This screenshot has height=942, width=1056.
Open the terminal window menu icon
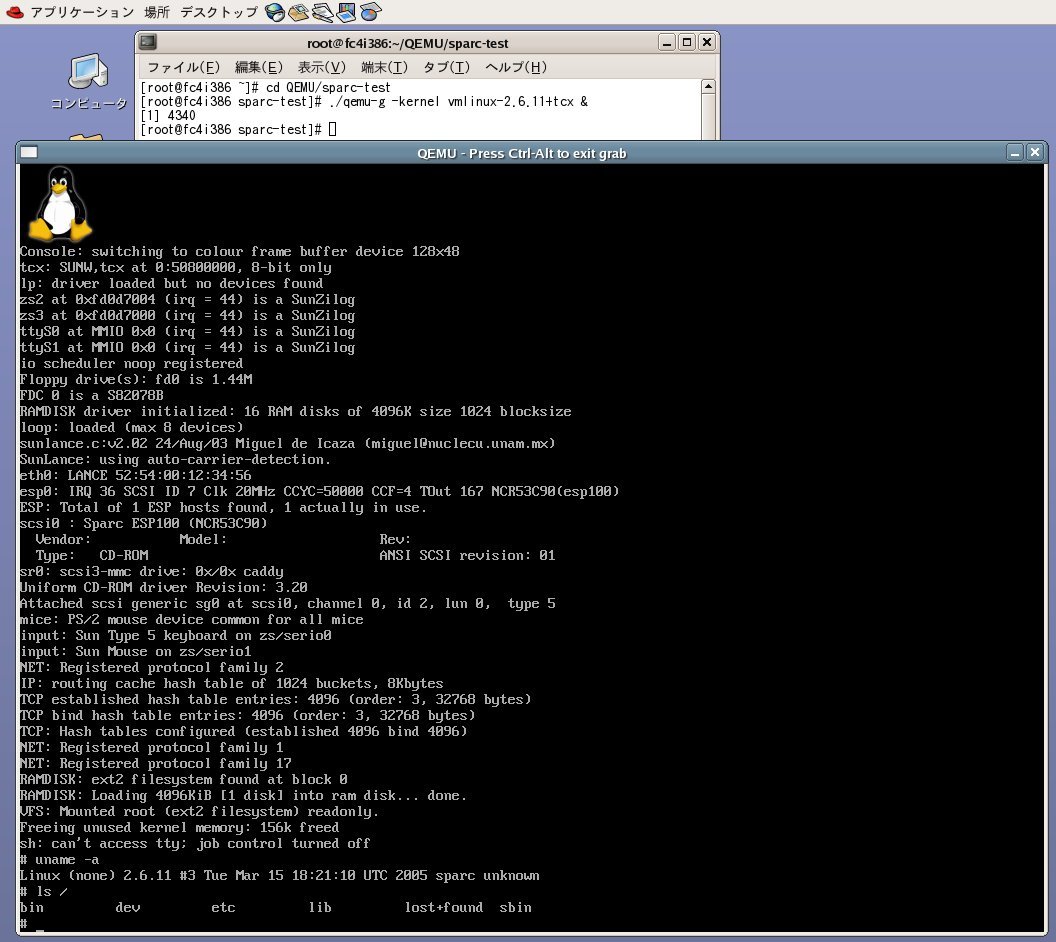[x=147, y=42]
